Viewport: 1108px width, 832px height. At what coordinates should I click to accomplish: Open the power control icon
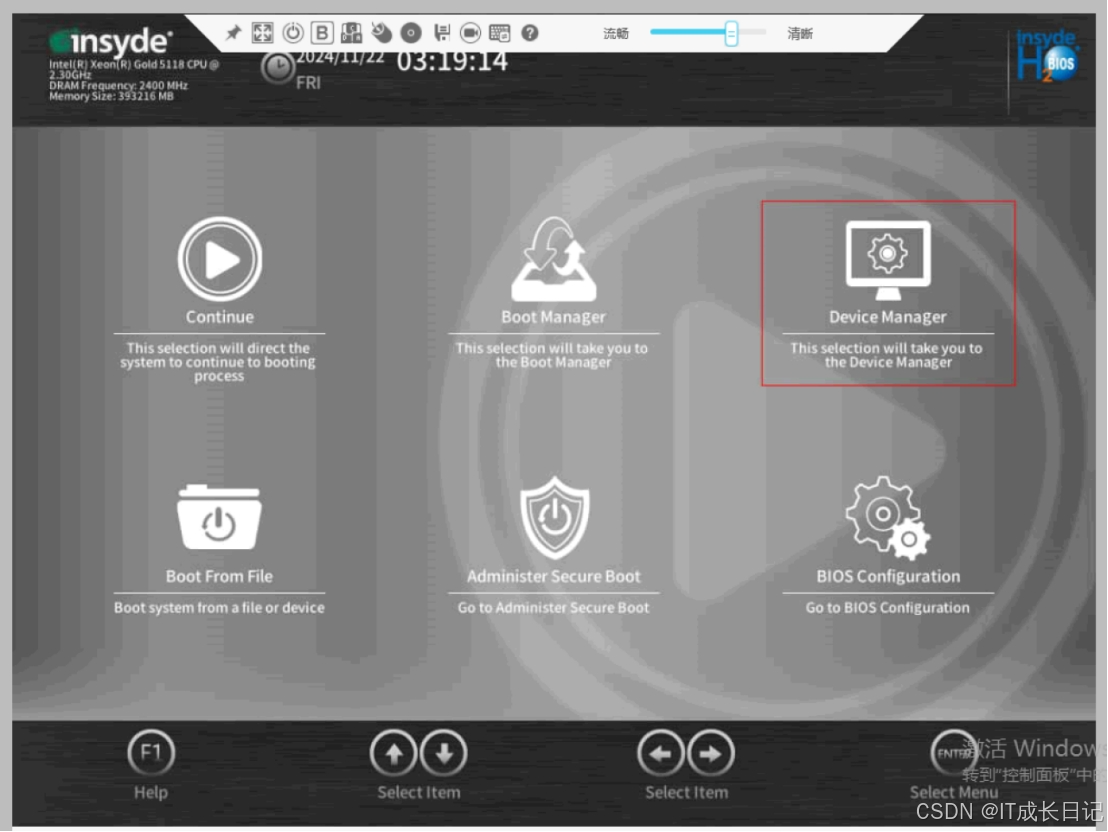point(293,33)
